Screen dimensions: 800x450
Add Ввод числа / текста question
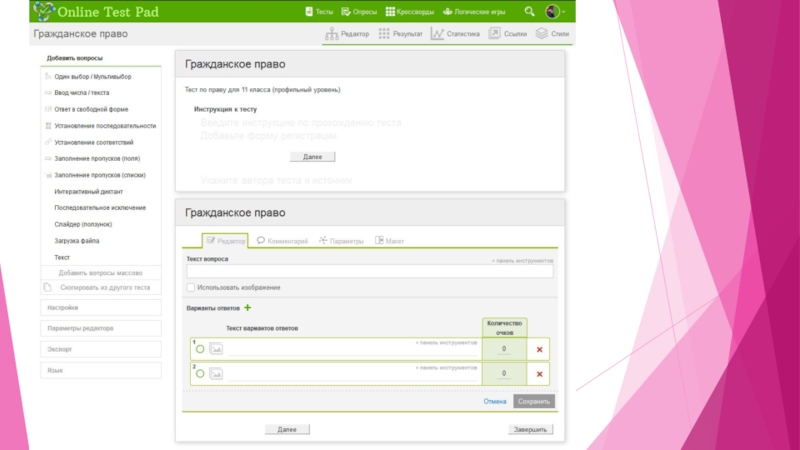click(82, 93)
